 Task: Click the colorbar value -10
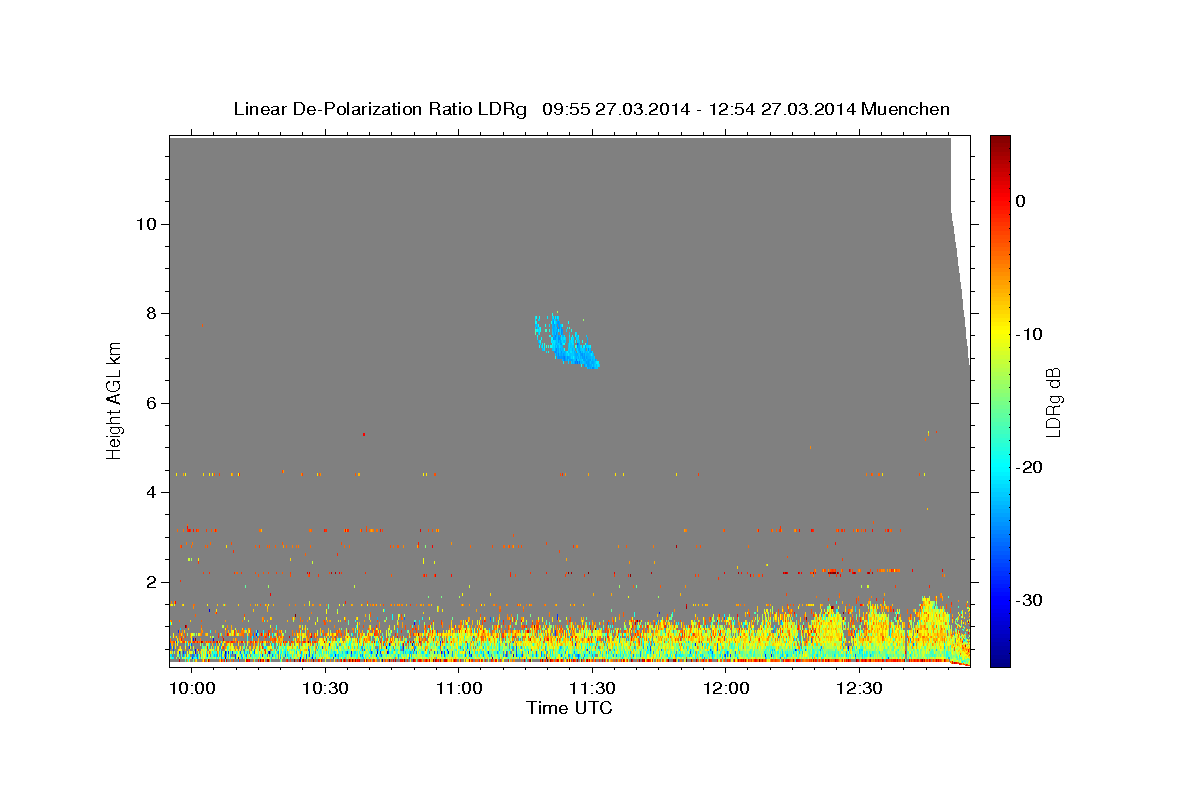[1030, 334]
